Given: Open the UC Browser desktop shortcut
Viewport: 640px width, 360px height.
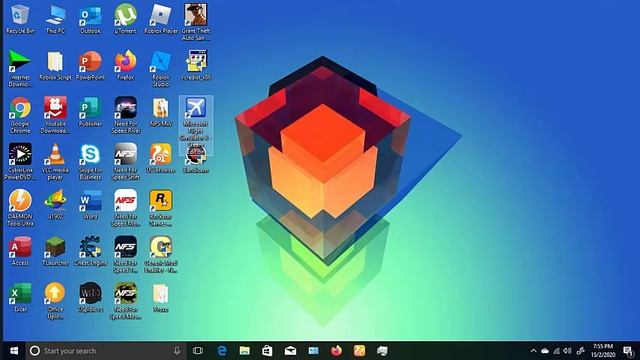Looking at the screenshot, I should point(160,158).
